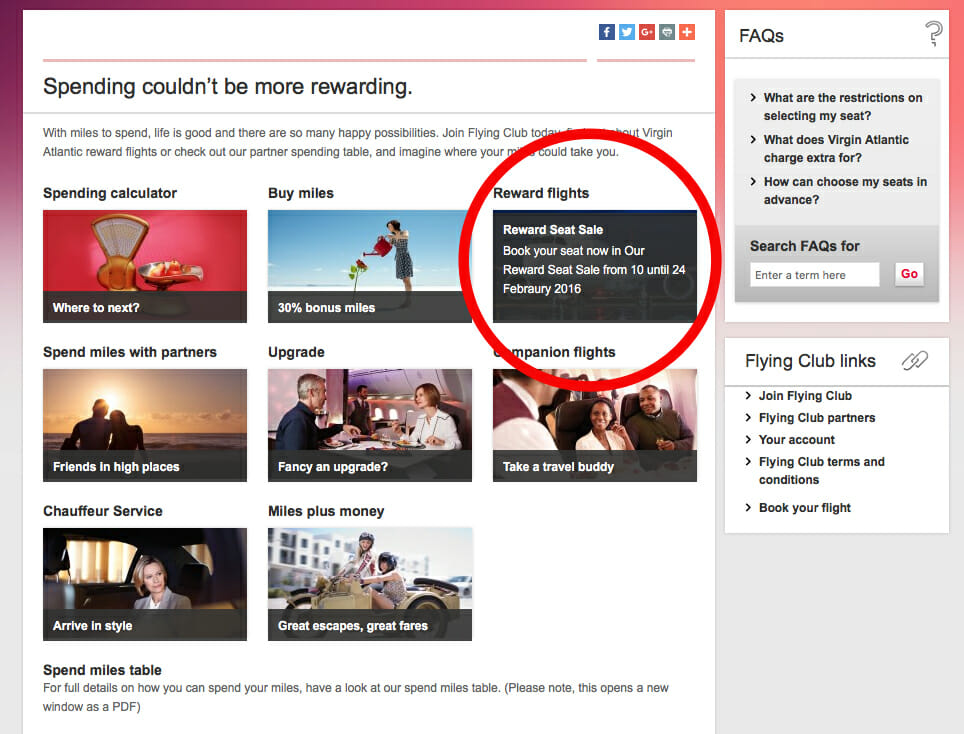Click the FAQs panel heading
Screen dimensions: 964x734
click(761, 36)
